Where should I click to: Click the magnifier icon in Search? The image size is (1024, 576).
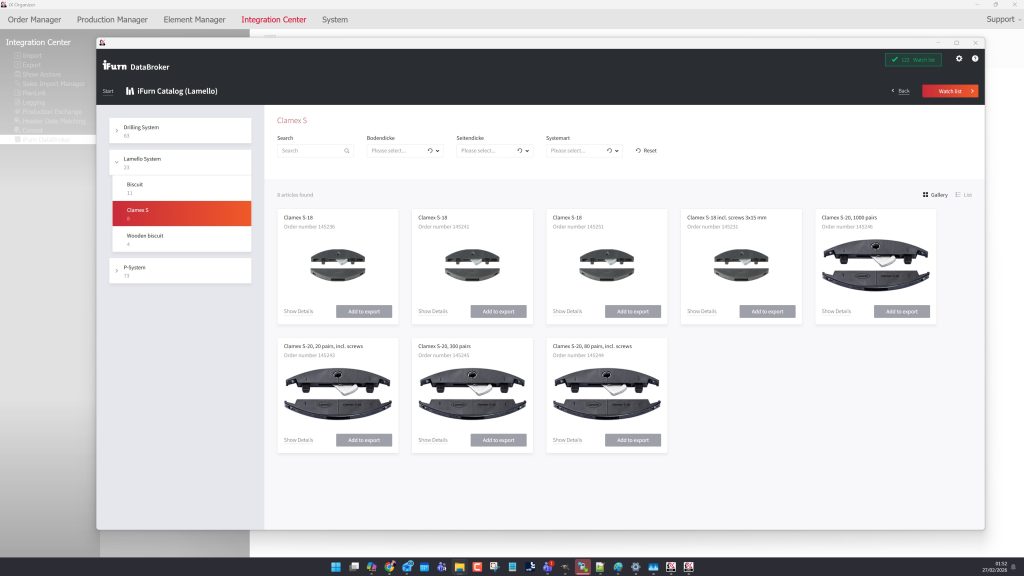pyautogui.click(x=347, y=151)
